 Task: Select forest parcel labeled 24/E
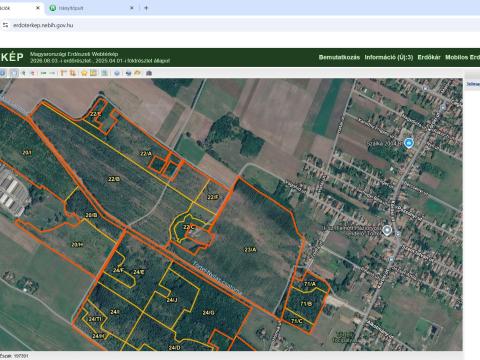click(139, 272)
